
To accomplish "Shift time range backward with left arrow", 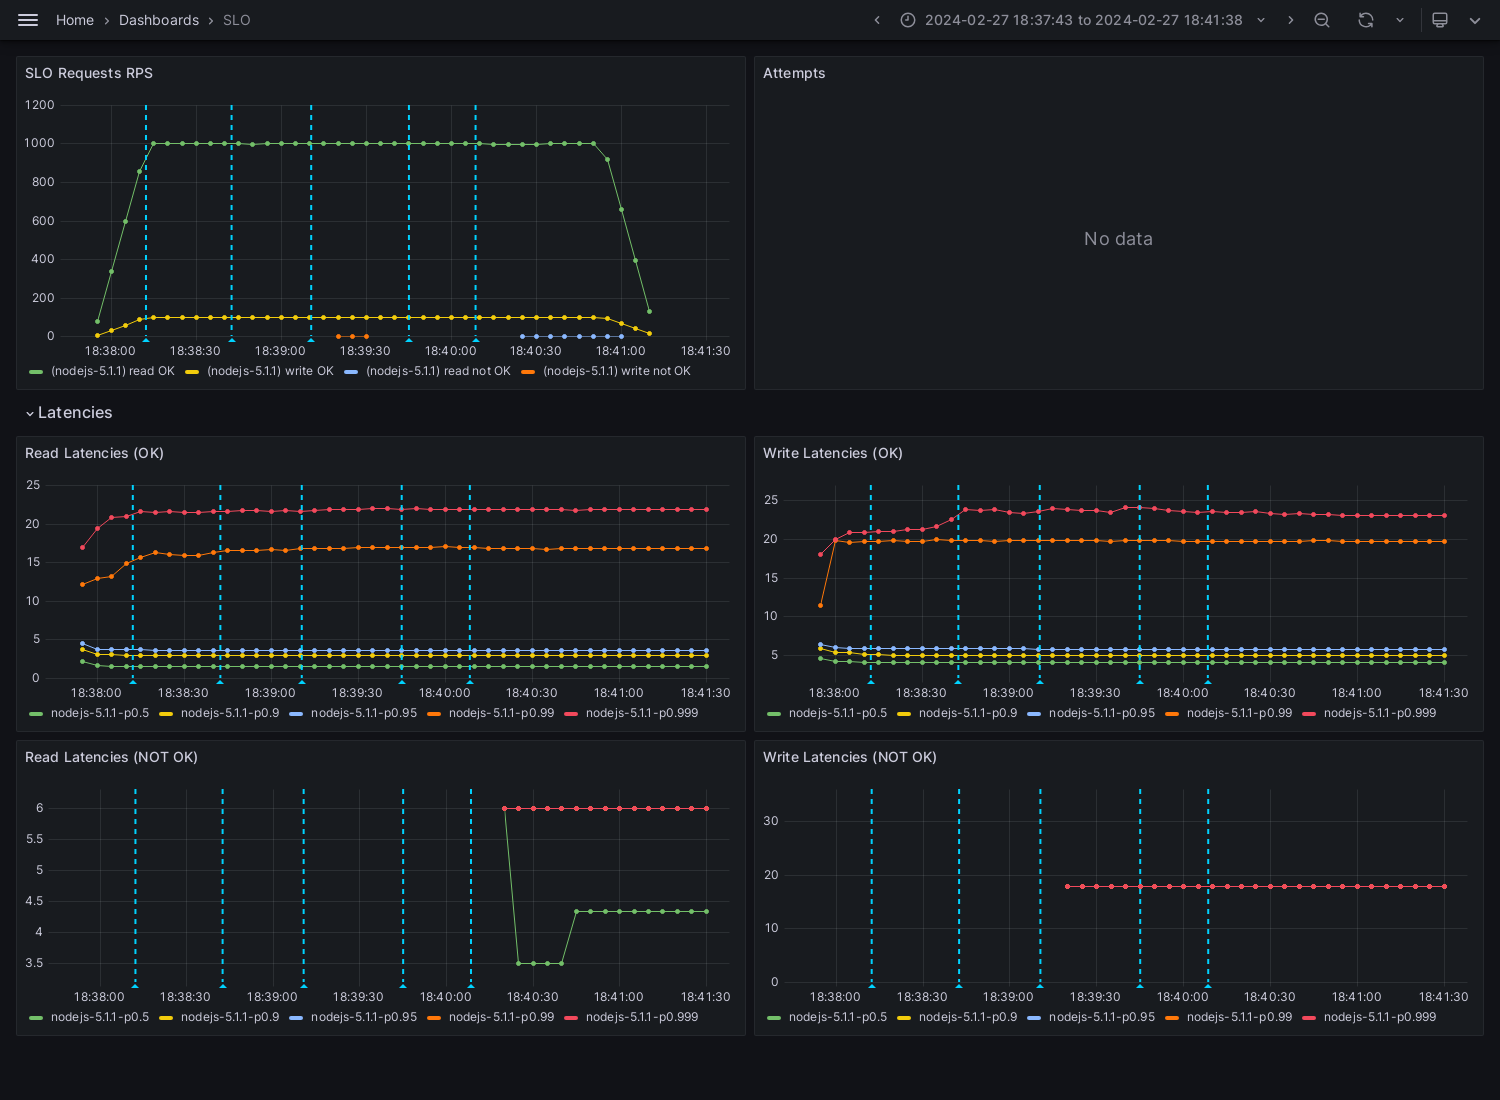I will [877, 20].
